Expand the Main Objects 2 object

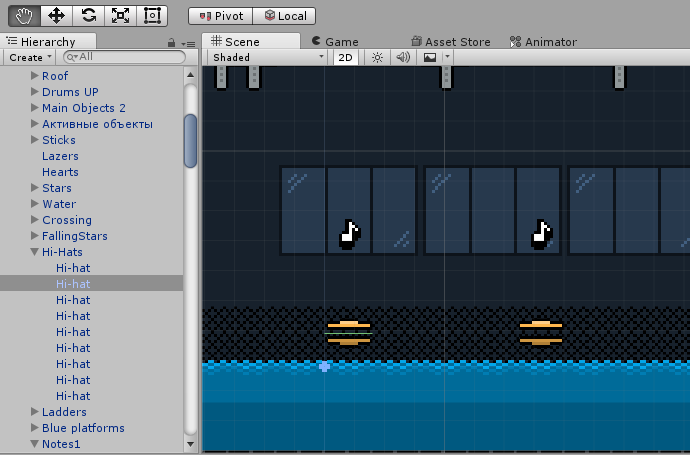click(x=35, y=108)
